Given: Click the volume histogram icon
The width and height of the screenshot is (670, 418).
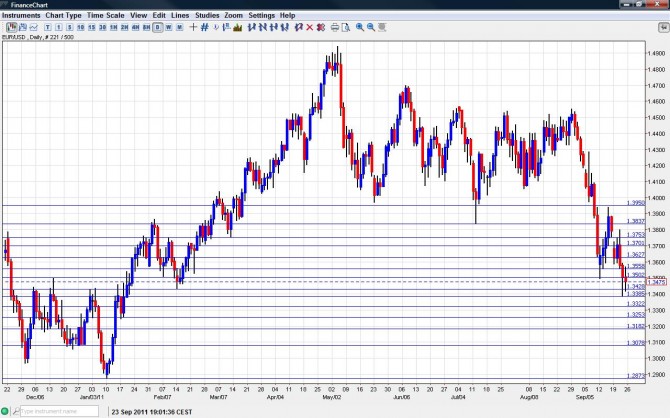Looking at the screenshot, I should (x=238, y=27).
